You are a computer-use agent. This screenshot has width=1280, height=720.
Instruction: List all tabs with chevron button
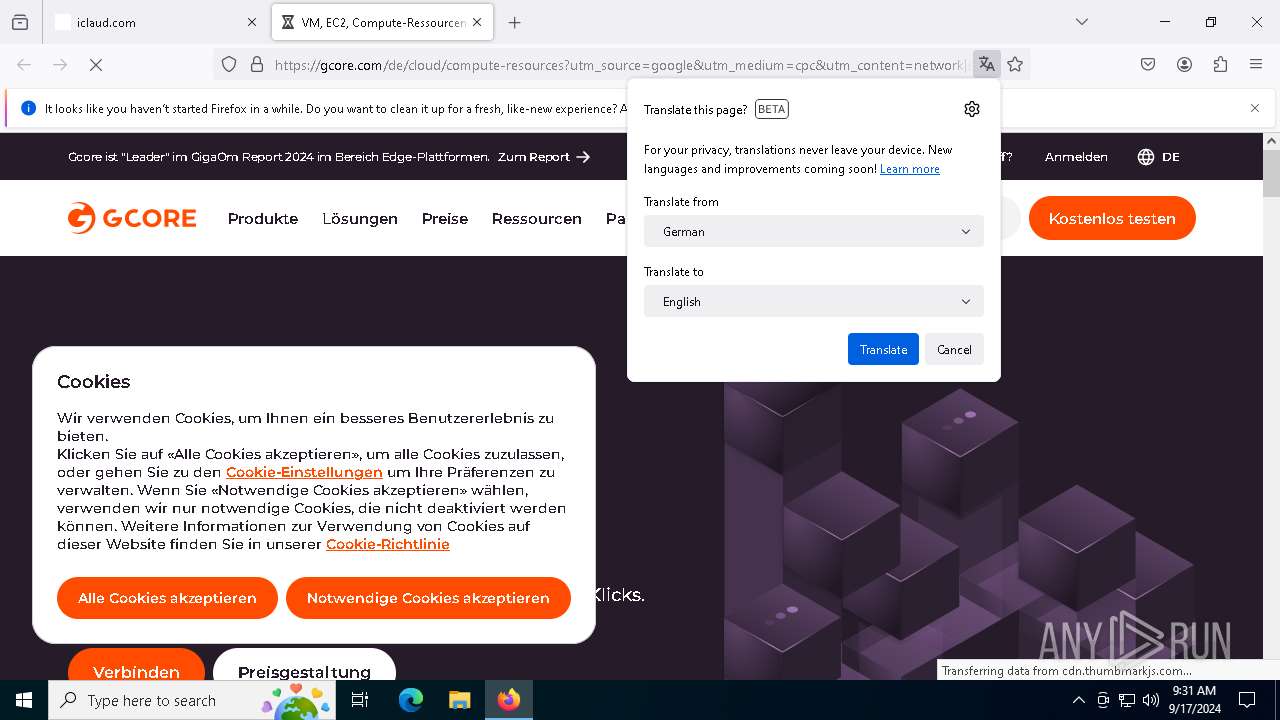click(1081, 22)
